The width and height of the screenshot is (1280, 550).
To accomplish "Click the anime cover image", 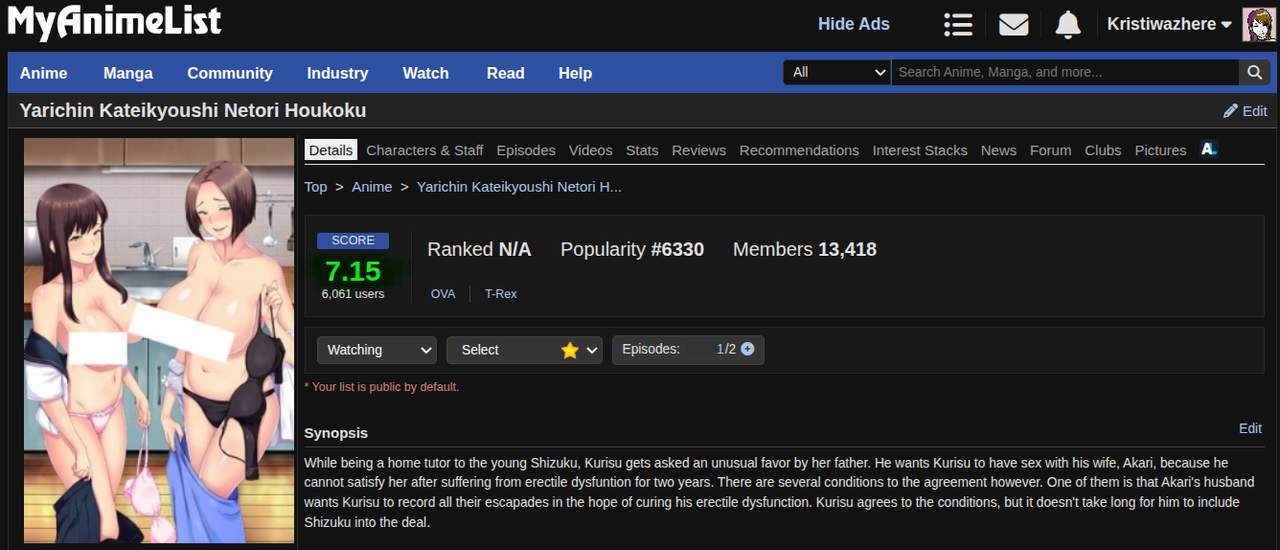I will point(159,341).
